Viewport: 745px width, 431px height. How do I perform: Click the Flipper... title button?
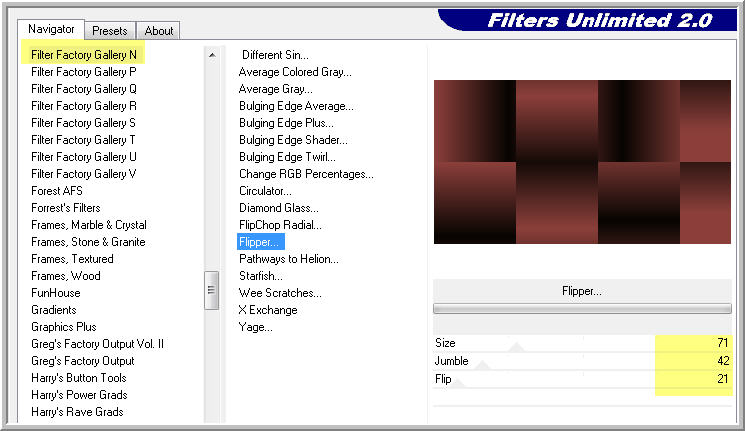[x=582, y=291]
